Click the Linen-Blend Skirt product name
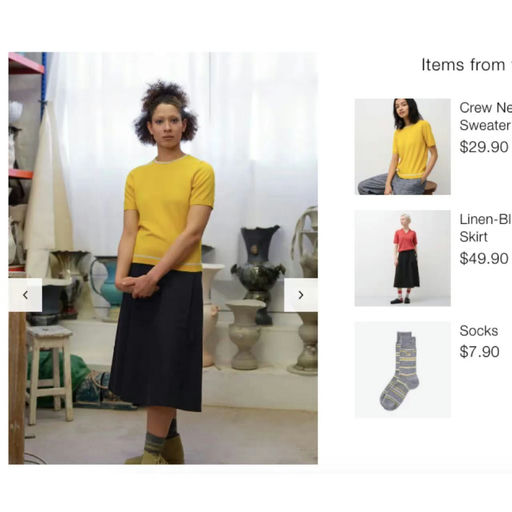Image resolution: width=512 pixels, height=512 pixels. [486, 228]
